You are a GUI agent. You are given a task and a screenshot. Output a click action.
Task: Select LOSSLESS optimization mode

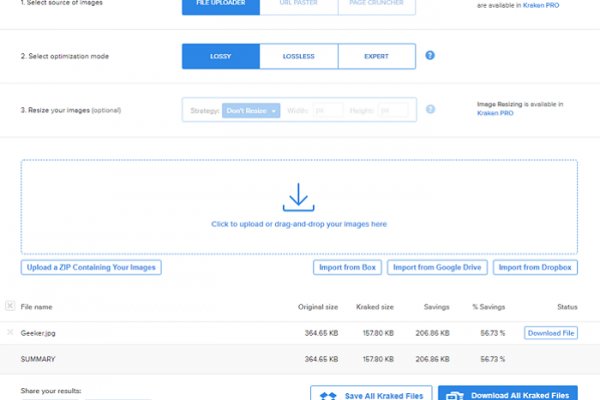(298, 57)
